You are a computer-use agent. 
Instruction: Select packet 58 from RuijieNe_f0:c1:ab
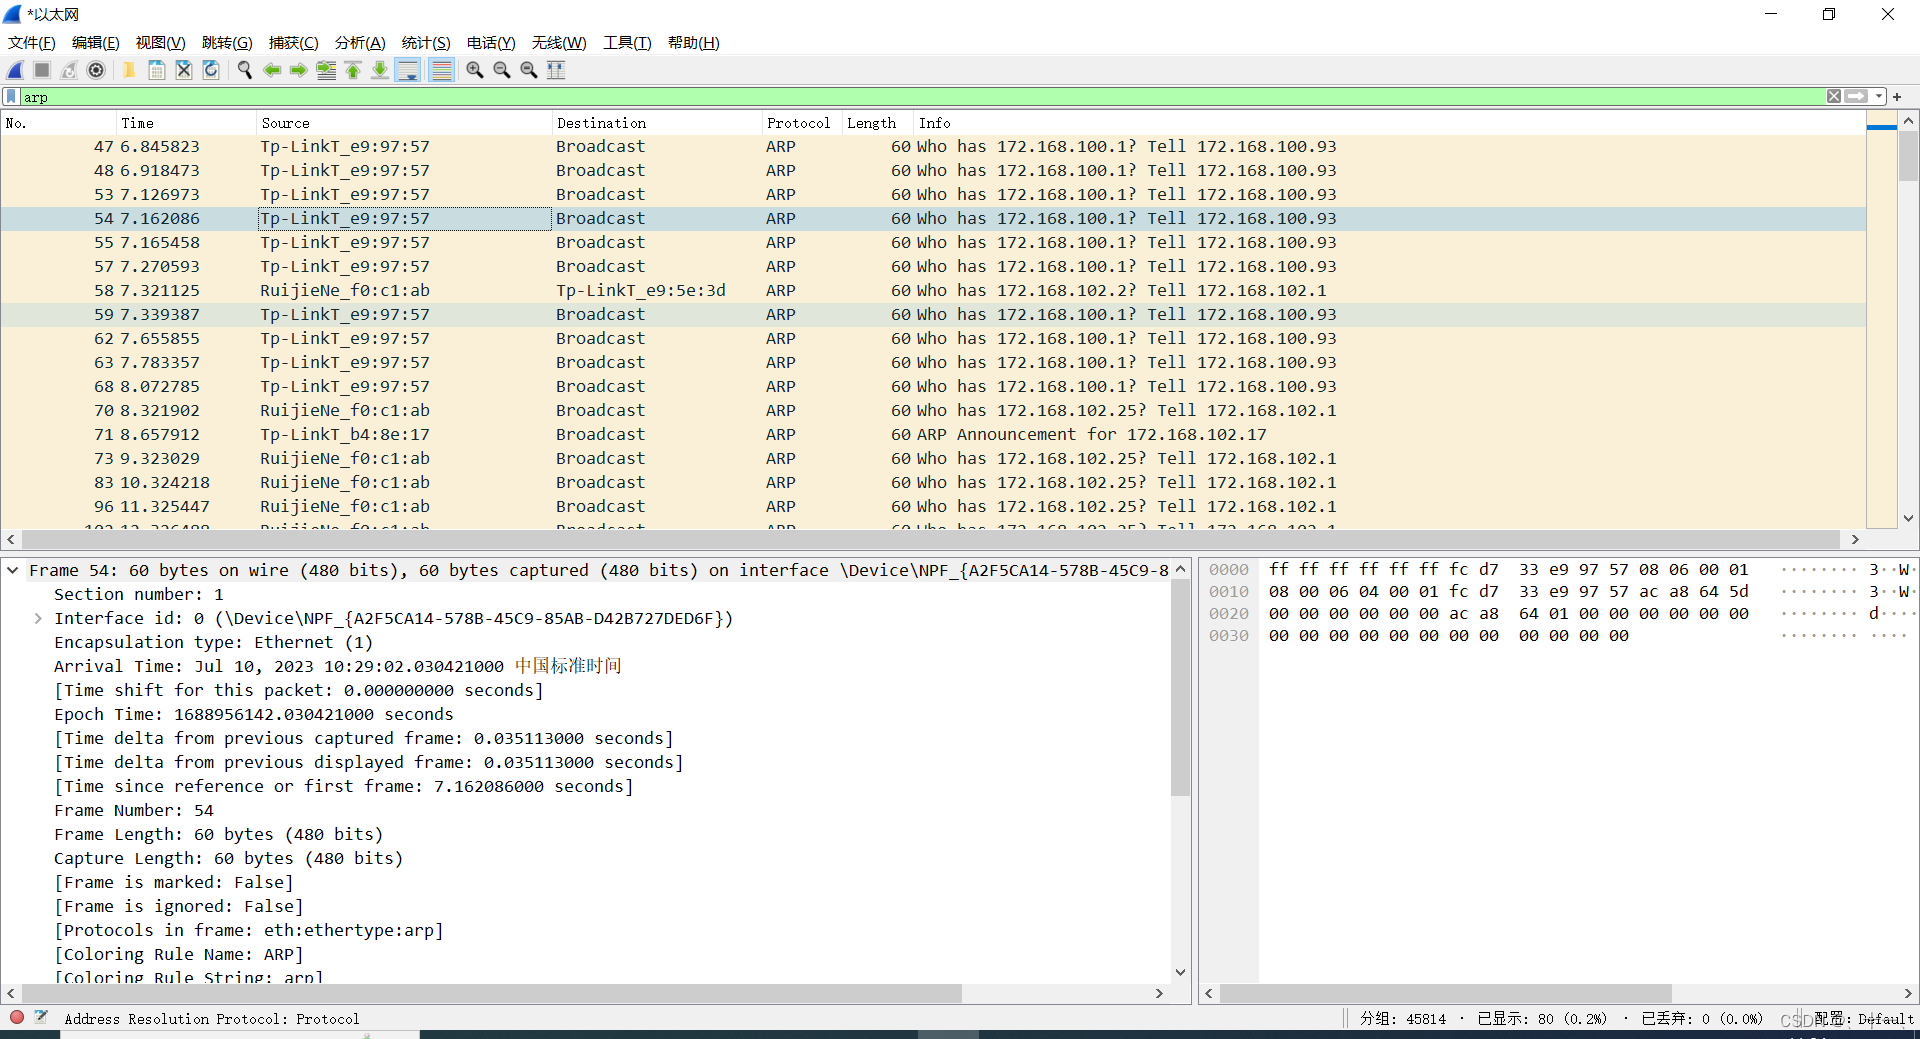point(933,290)
